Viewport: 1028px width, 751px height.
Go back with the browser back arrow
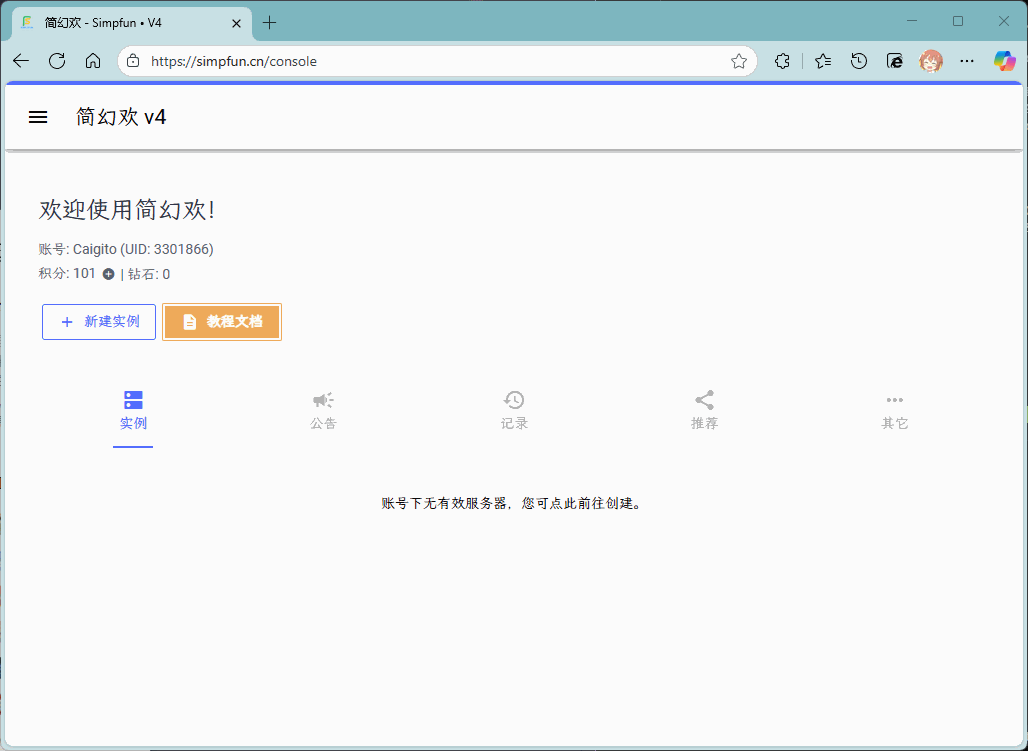pyautogui.click(x=21, y=61)
